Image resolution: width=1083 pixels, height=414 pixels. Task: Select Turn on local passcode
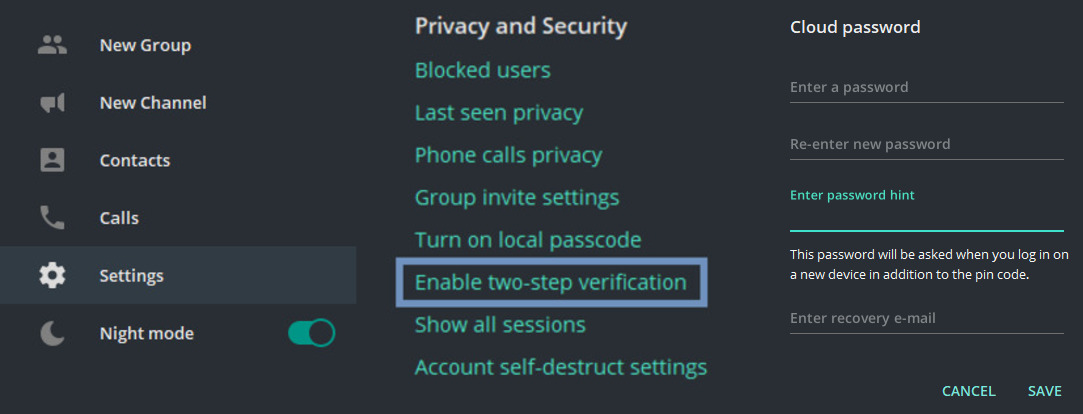point(528,240)
